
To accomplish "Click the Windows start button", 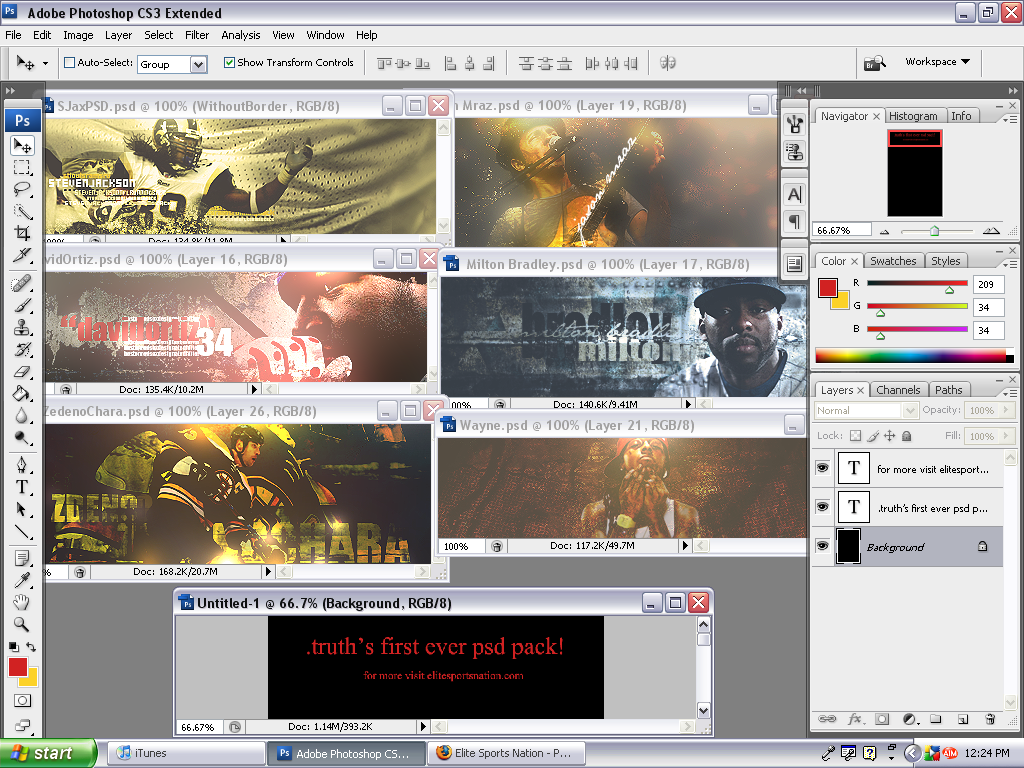I will pyautogui.click(x=48, y=753).
